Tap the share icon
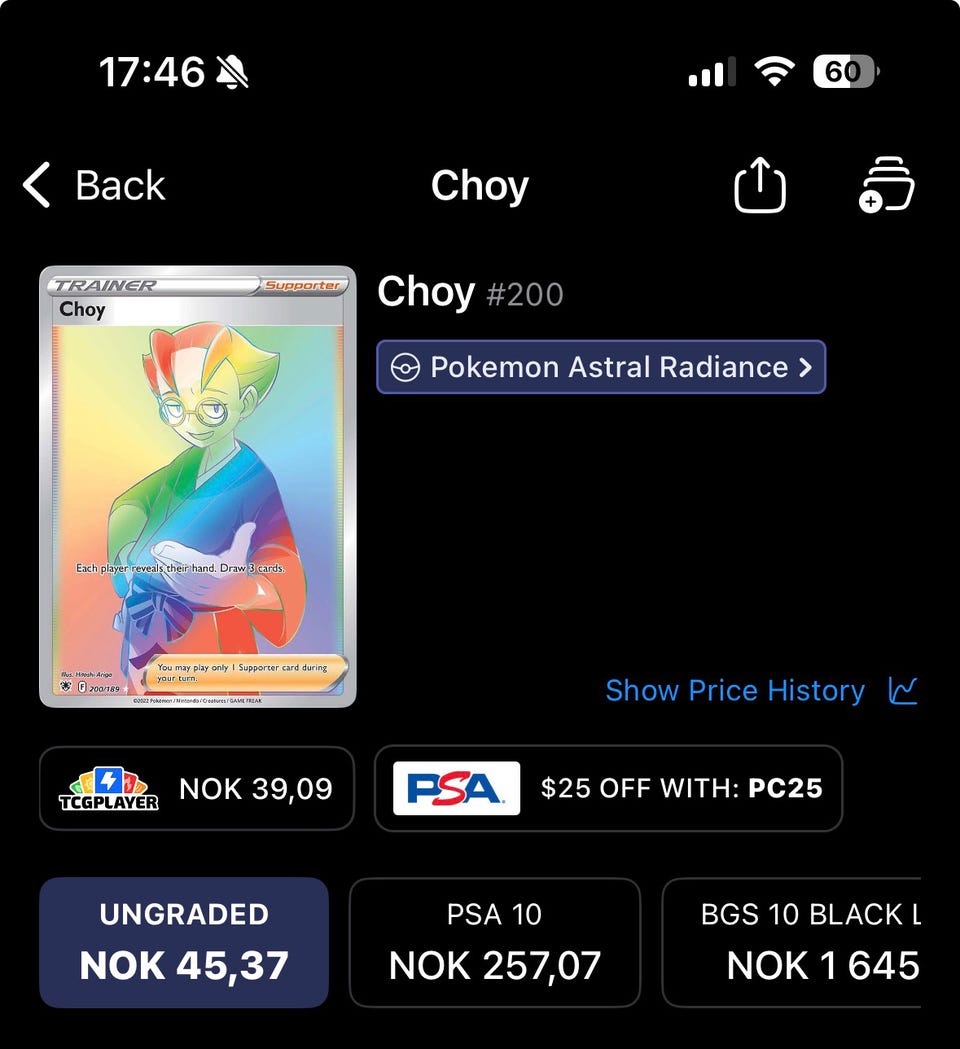Viewport: 960px width, 1049px height. pyautogui.click(x=759, y=185)
